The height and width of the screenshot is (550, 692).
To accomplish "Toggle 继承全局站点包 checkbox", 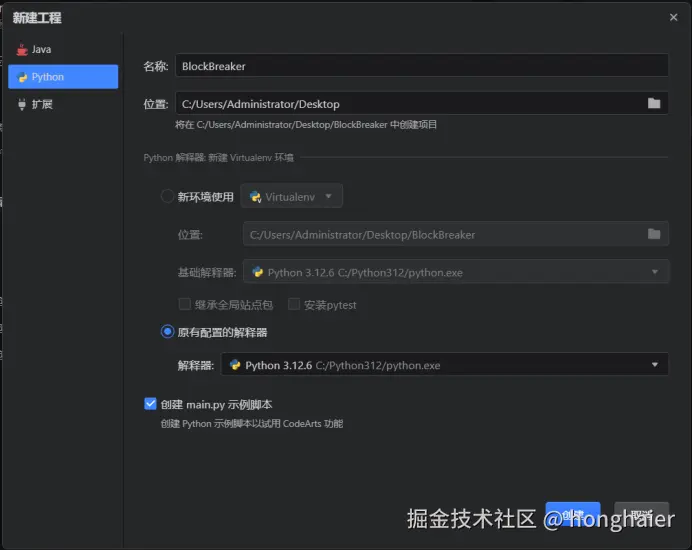I will [x=184, y=305].
